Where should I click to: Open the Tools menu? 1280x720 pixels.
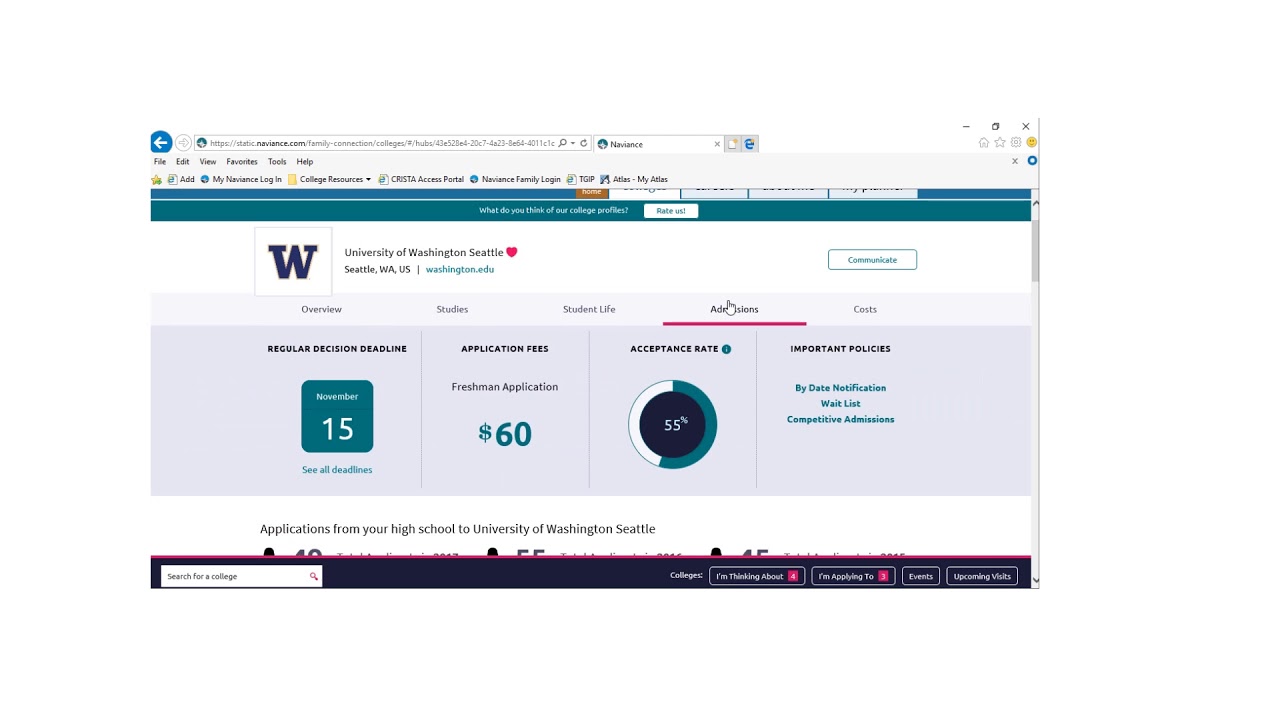[x=277, y=162]
